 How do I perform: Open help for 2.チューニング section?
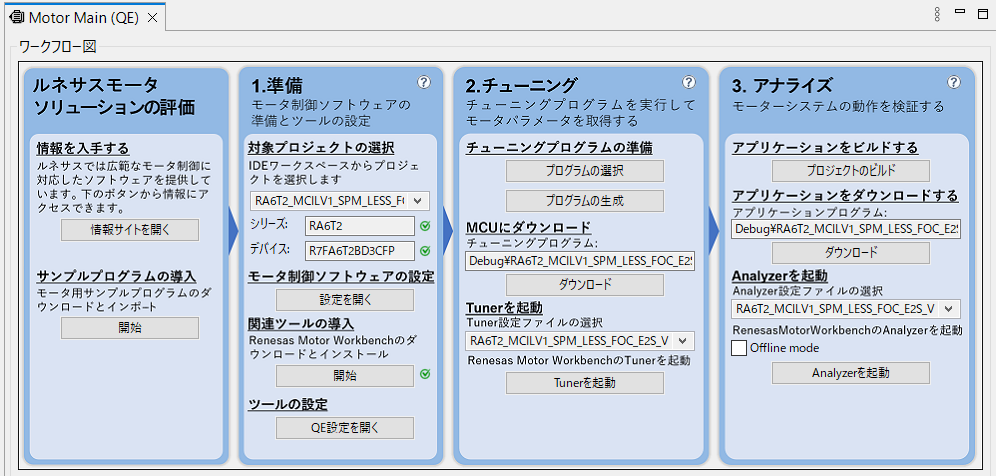click(689, 82)
